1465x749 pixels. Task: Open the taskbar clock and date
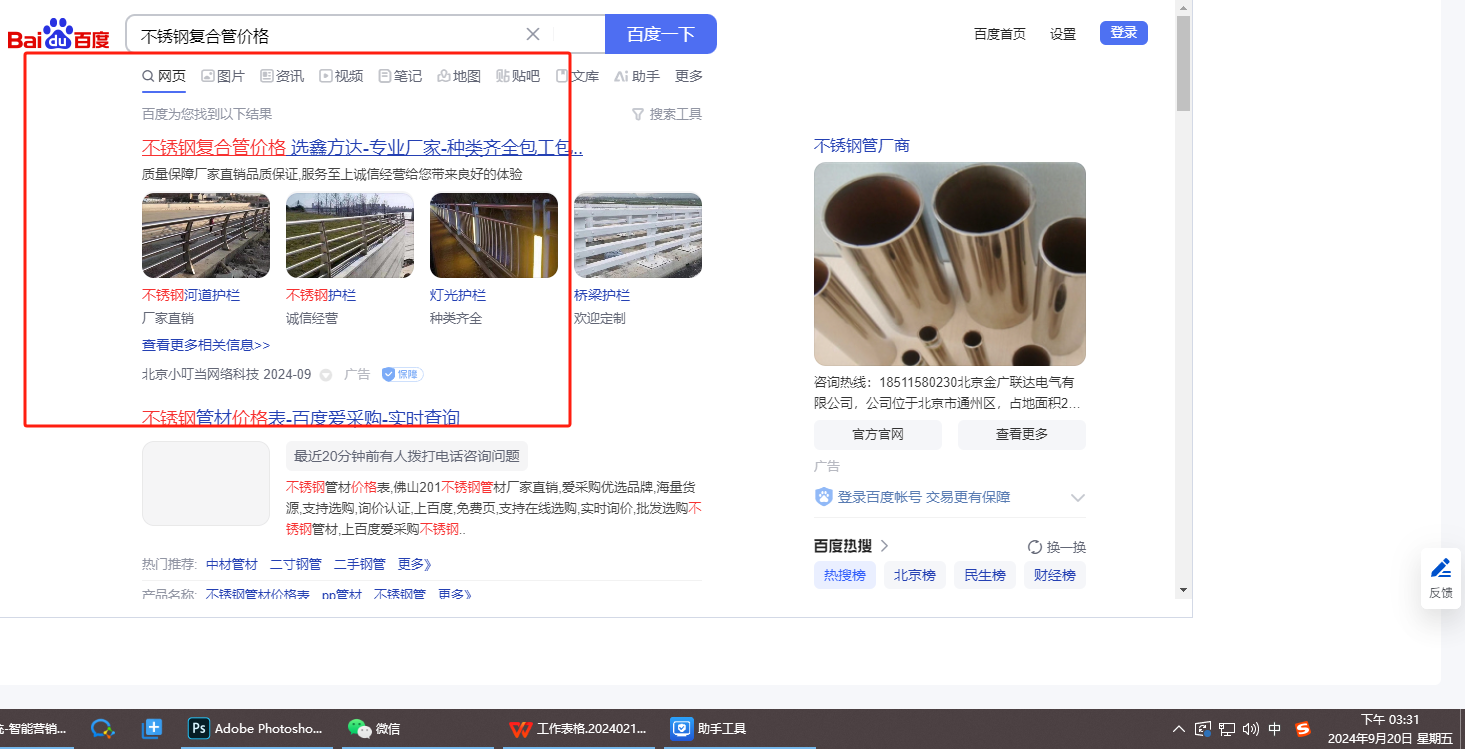click(1390, 729)
